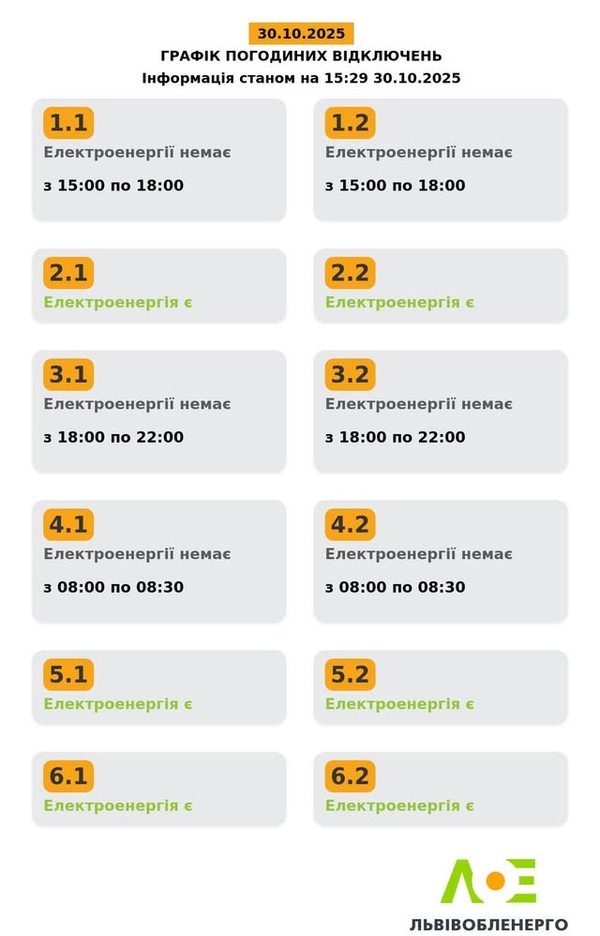This screenshot has width=600, height=936.
Task: Select the 3.2 group badge
Action: click(350, 375)
